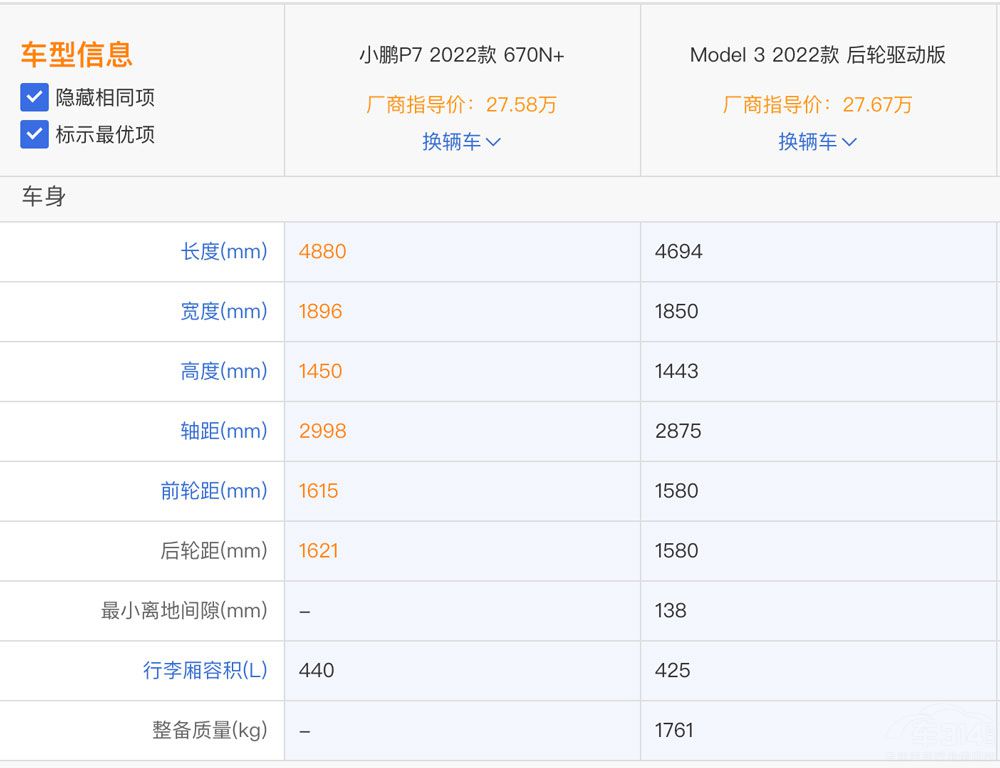The width and height of the screenshot is (1000, 768).
Task: Uncheck the 隐藏相同项 checkbox
Action: 35,97
